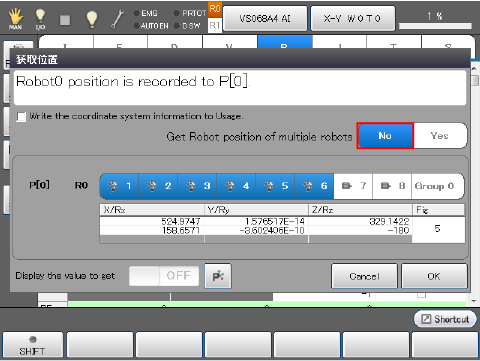Open the Shortcut button
This screenshot has height=361, width=480.
click(445, 319)
